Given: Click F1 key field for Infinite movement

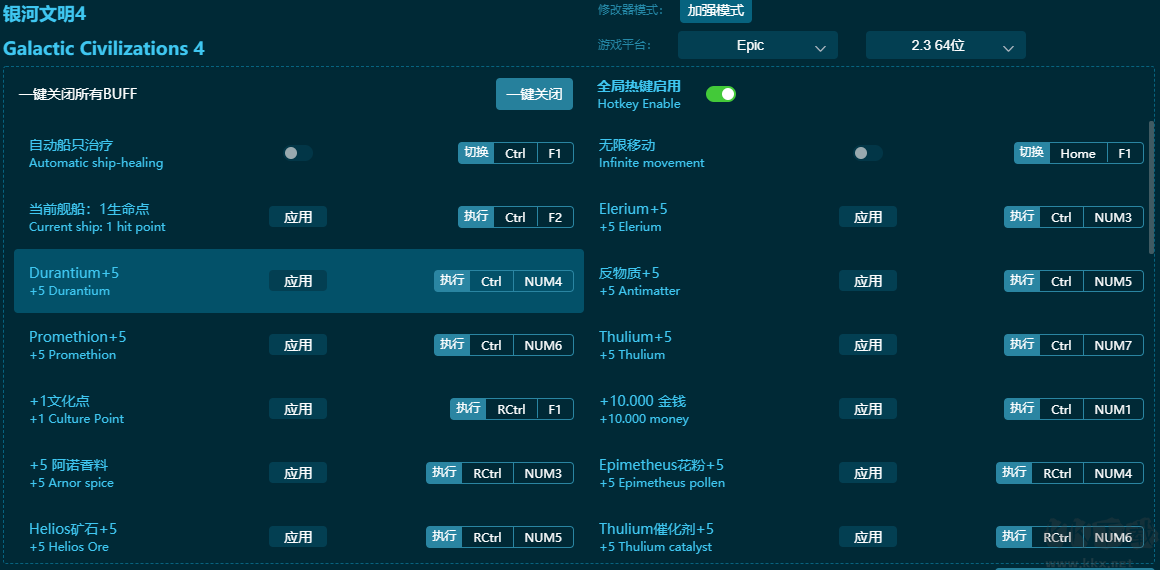Looking at the screenshot, I should (x=1125, y=153).
